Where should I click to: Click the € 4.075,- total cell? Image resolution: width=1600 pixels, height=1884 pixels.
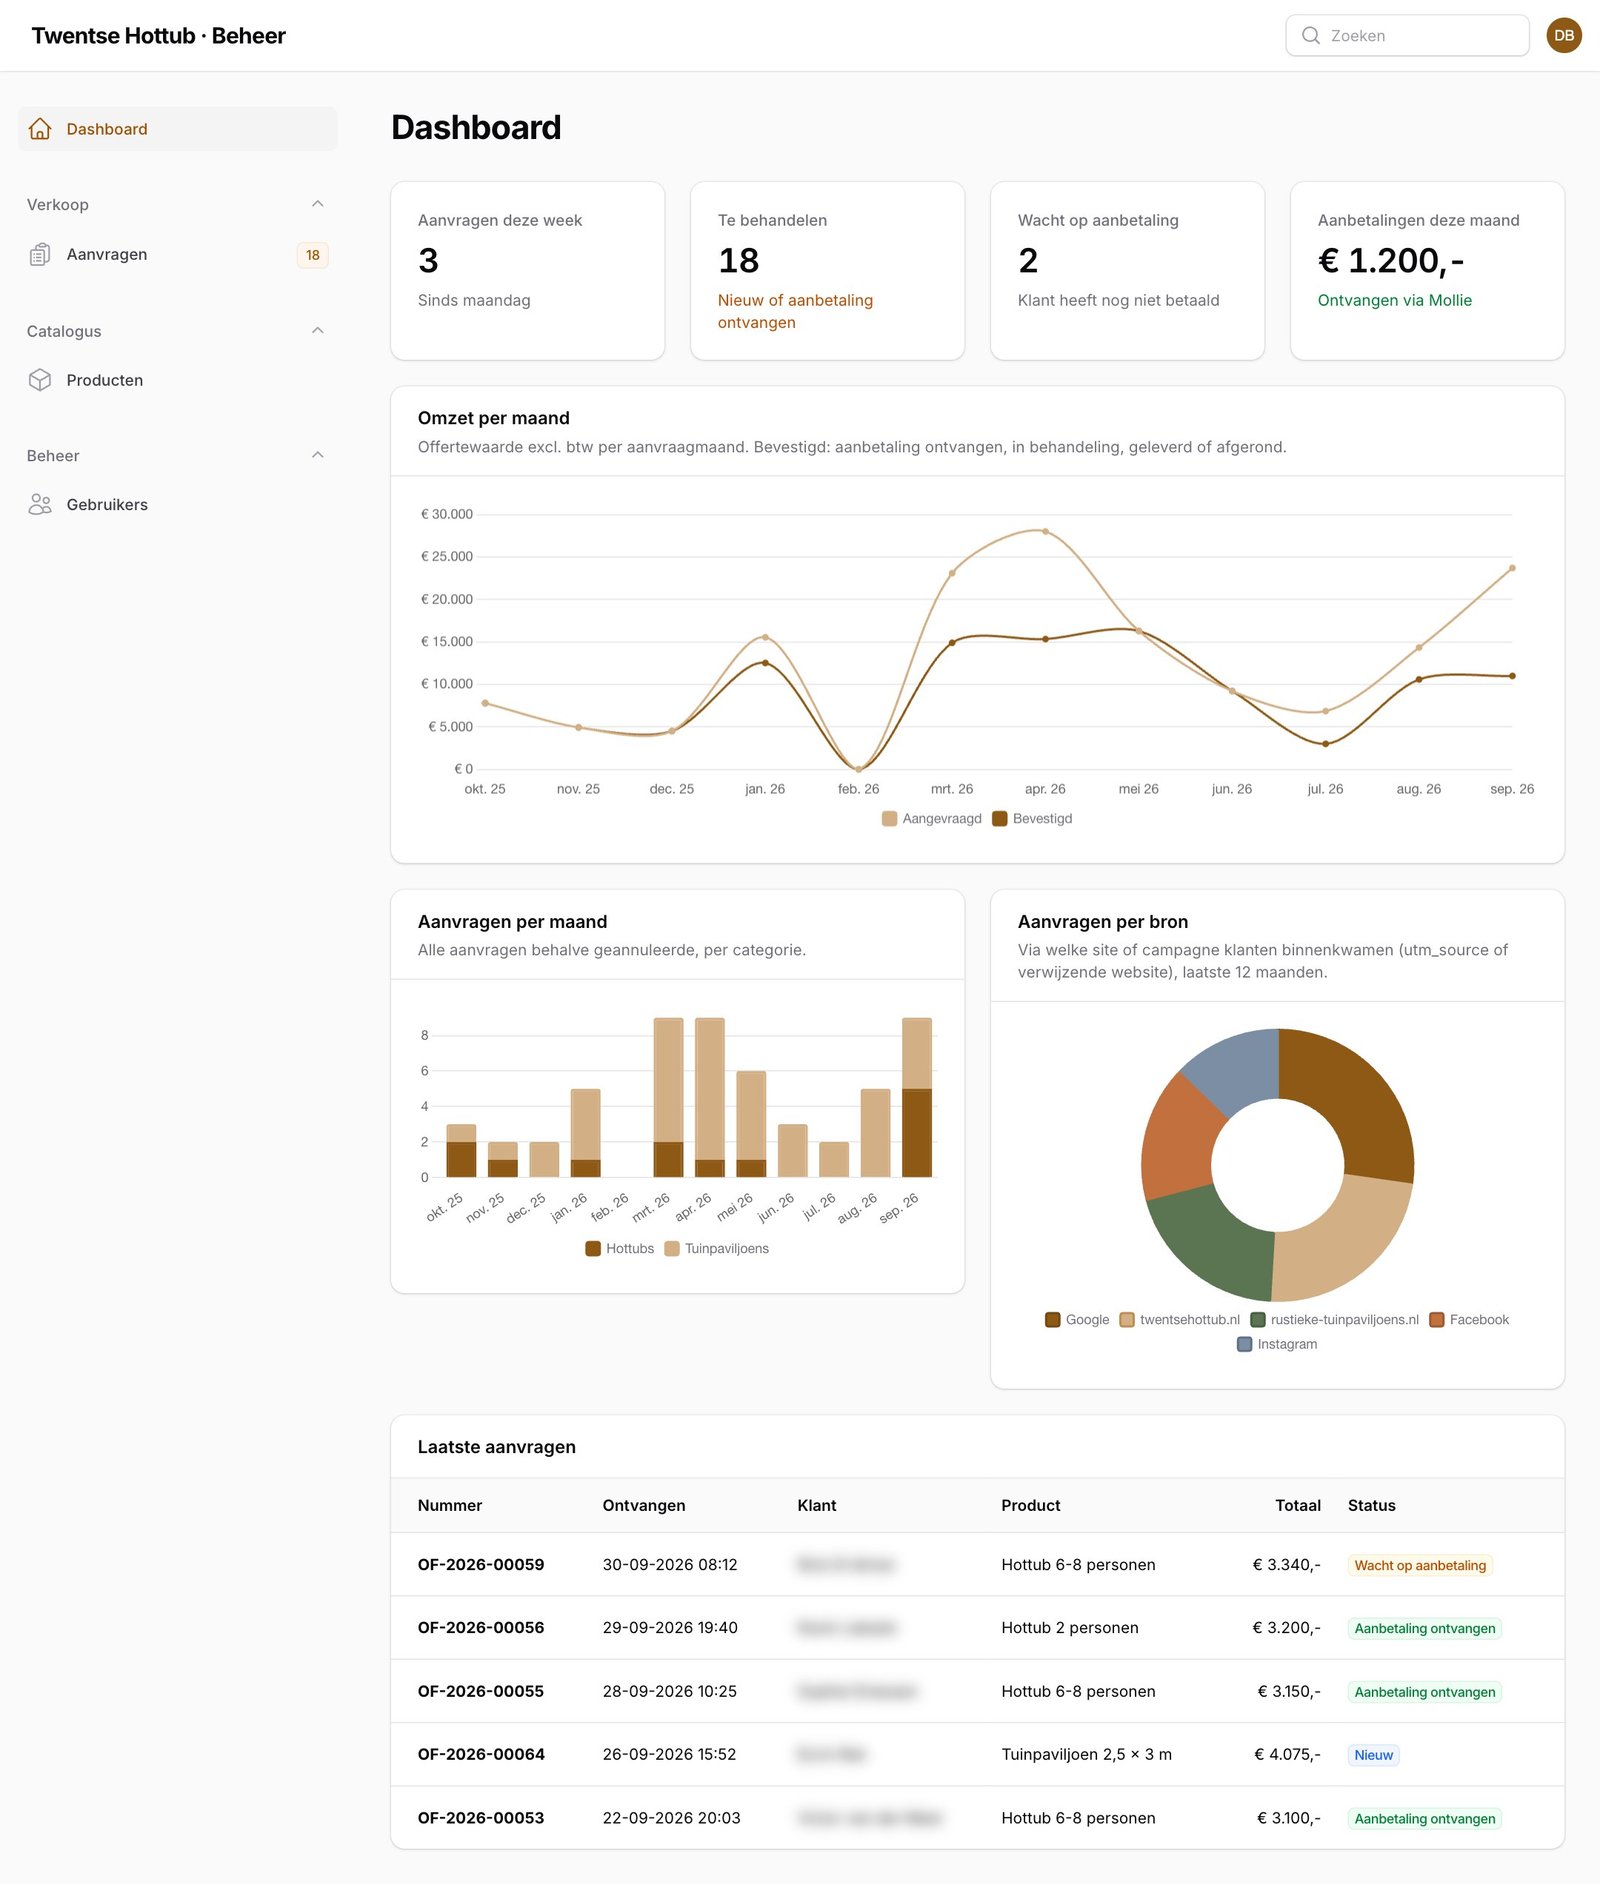coord(1287,1755)
